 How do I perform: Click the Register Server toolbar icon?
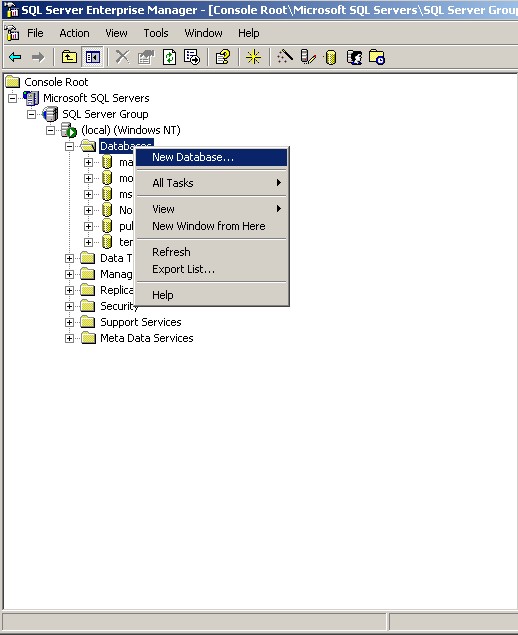tap(308, 57)
